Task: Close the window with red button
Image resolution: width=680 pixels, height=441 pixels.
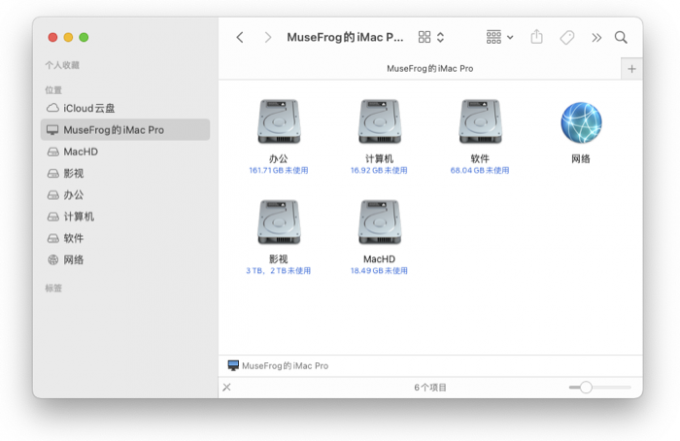Action: (53, 37)
